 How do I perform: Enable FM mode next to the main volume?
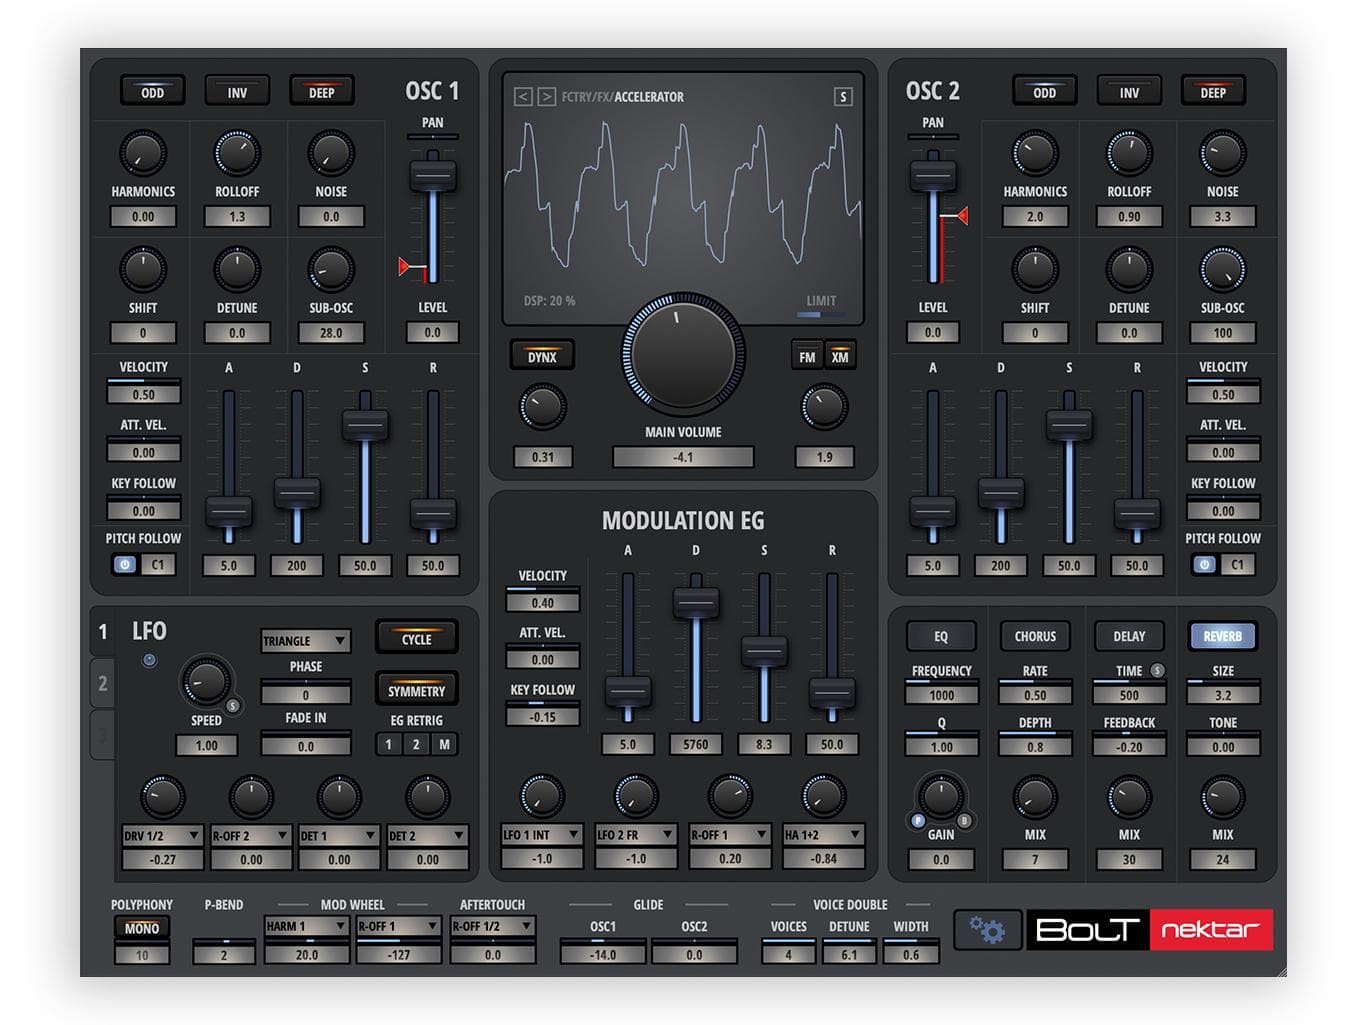pyautogui.click(x=808, y=356)
